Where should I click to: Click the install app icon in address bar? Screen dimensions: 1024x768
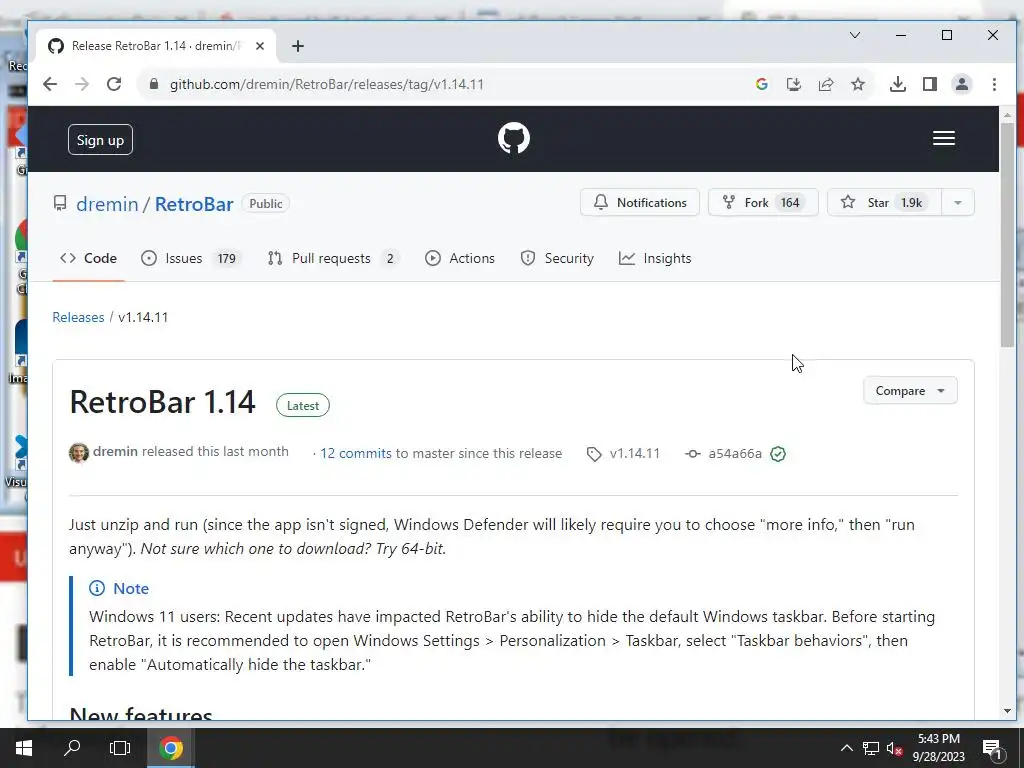coord(793,84)
